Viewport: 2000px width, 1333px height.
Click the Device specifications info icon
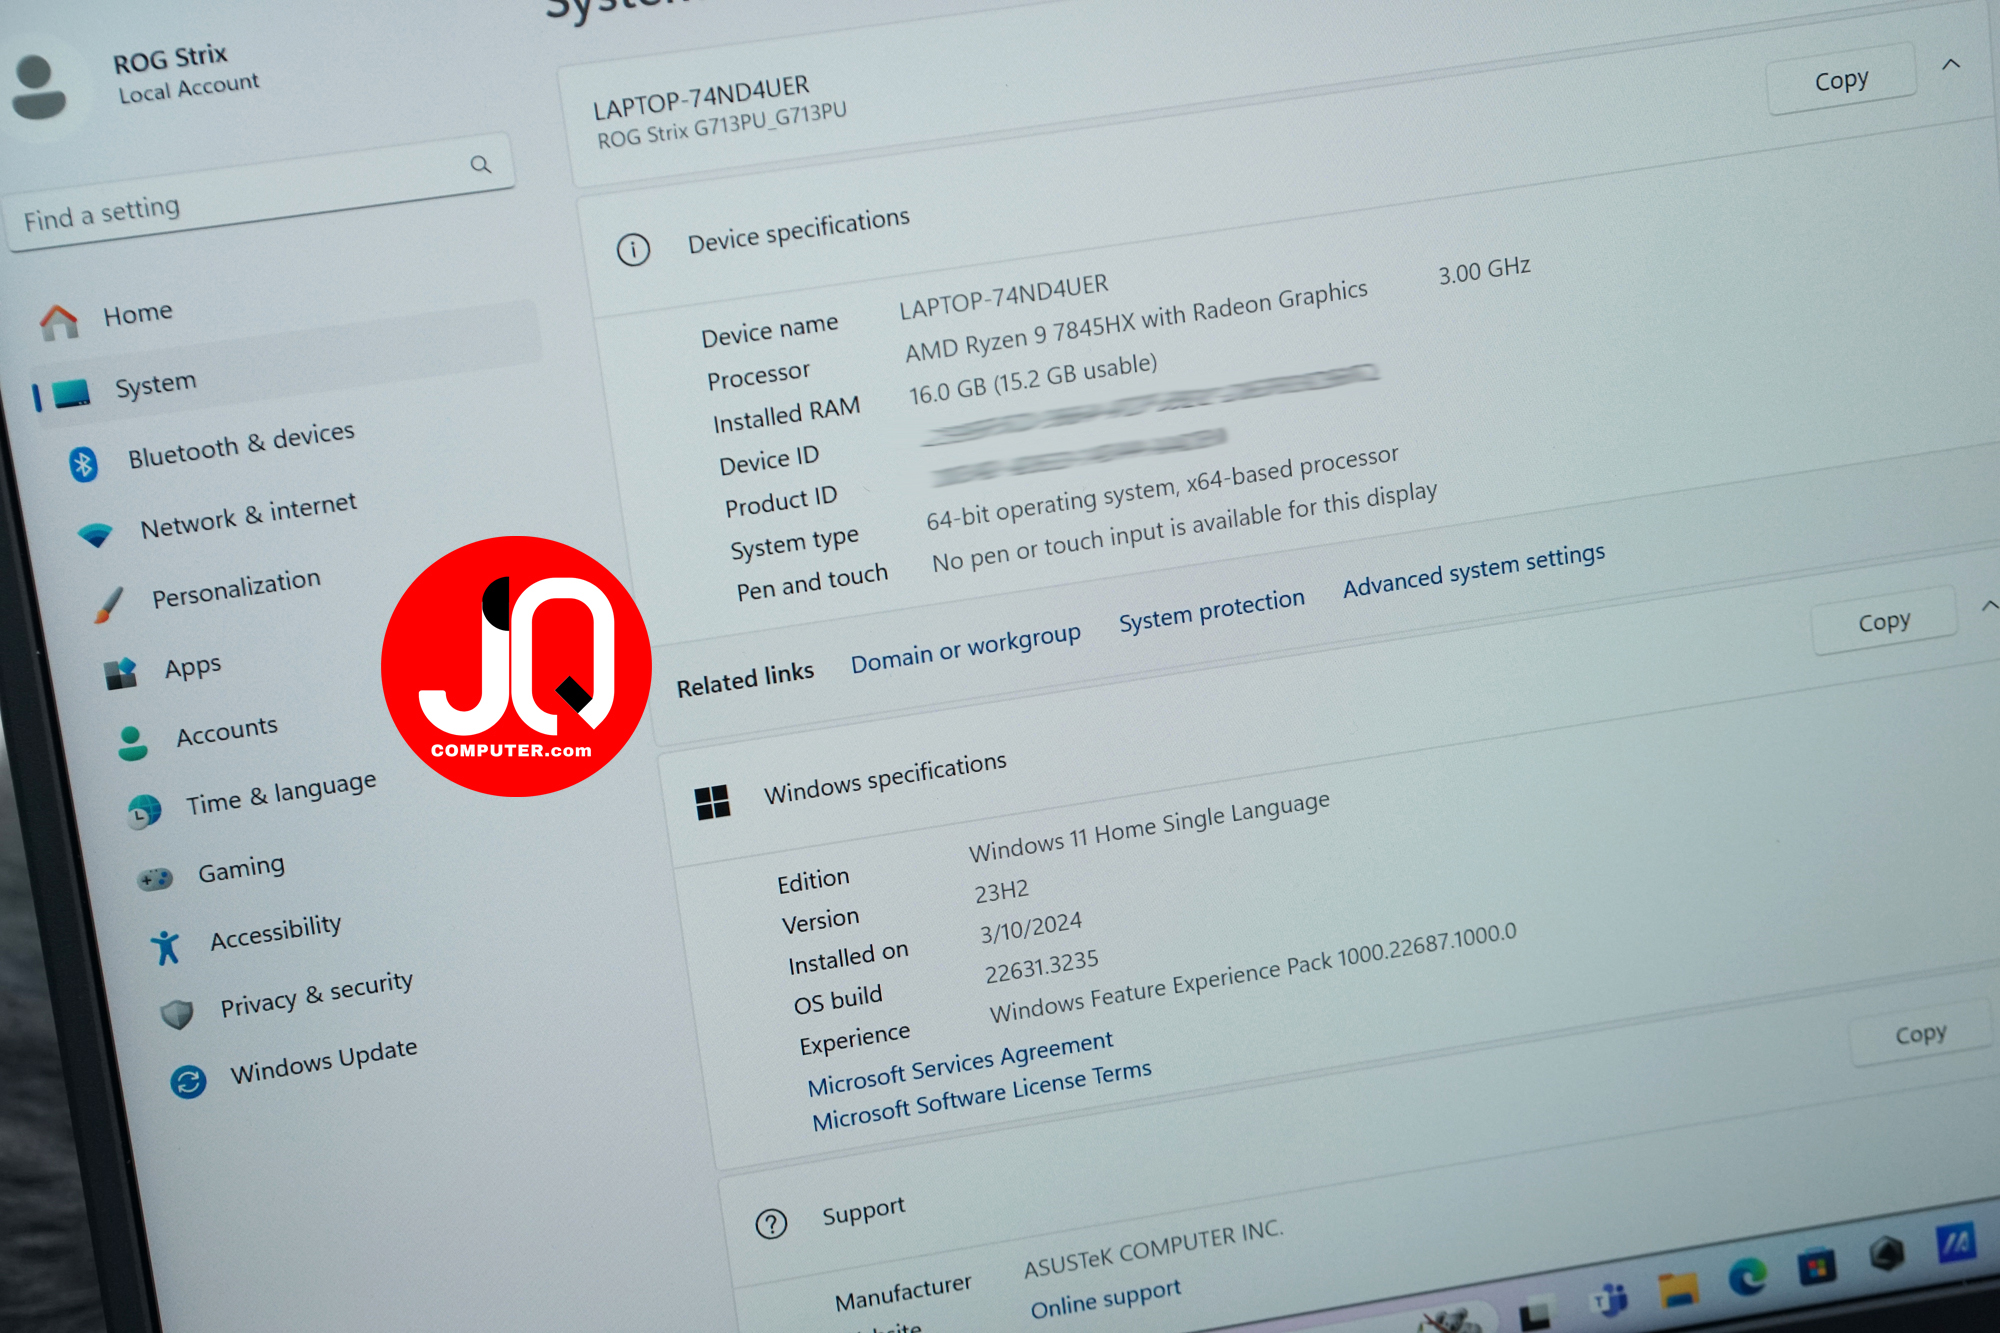(633, 249)
